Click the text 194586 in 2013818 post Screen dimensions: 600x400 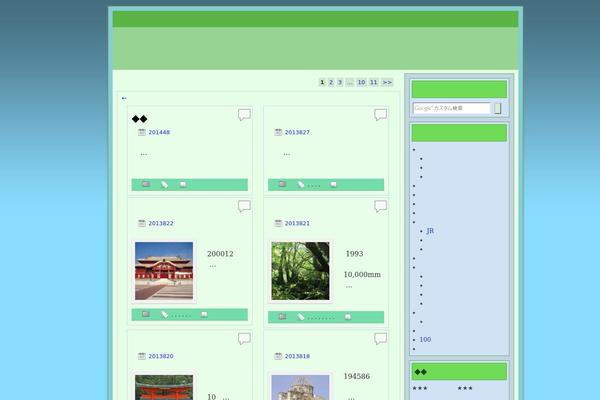pos(357,376)
